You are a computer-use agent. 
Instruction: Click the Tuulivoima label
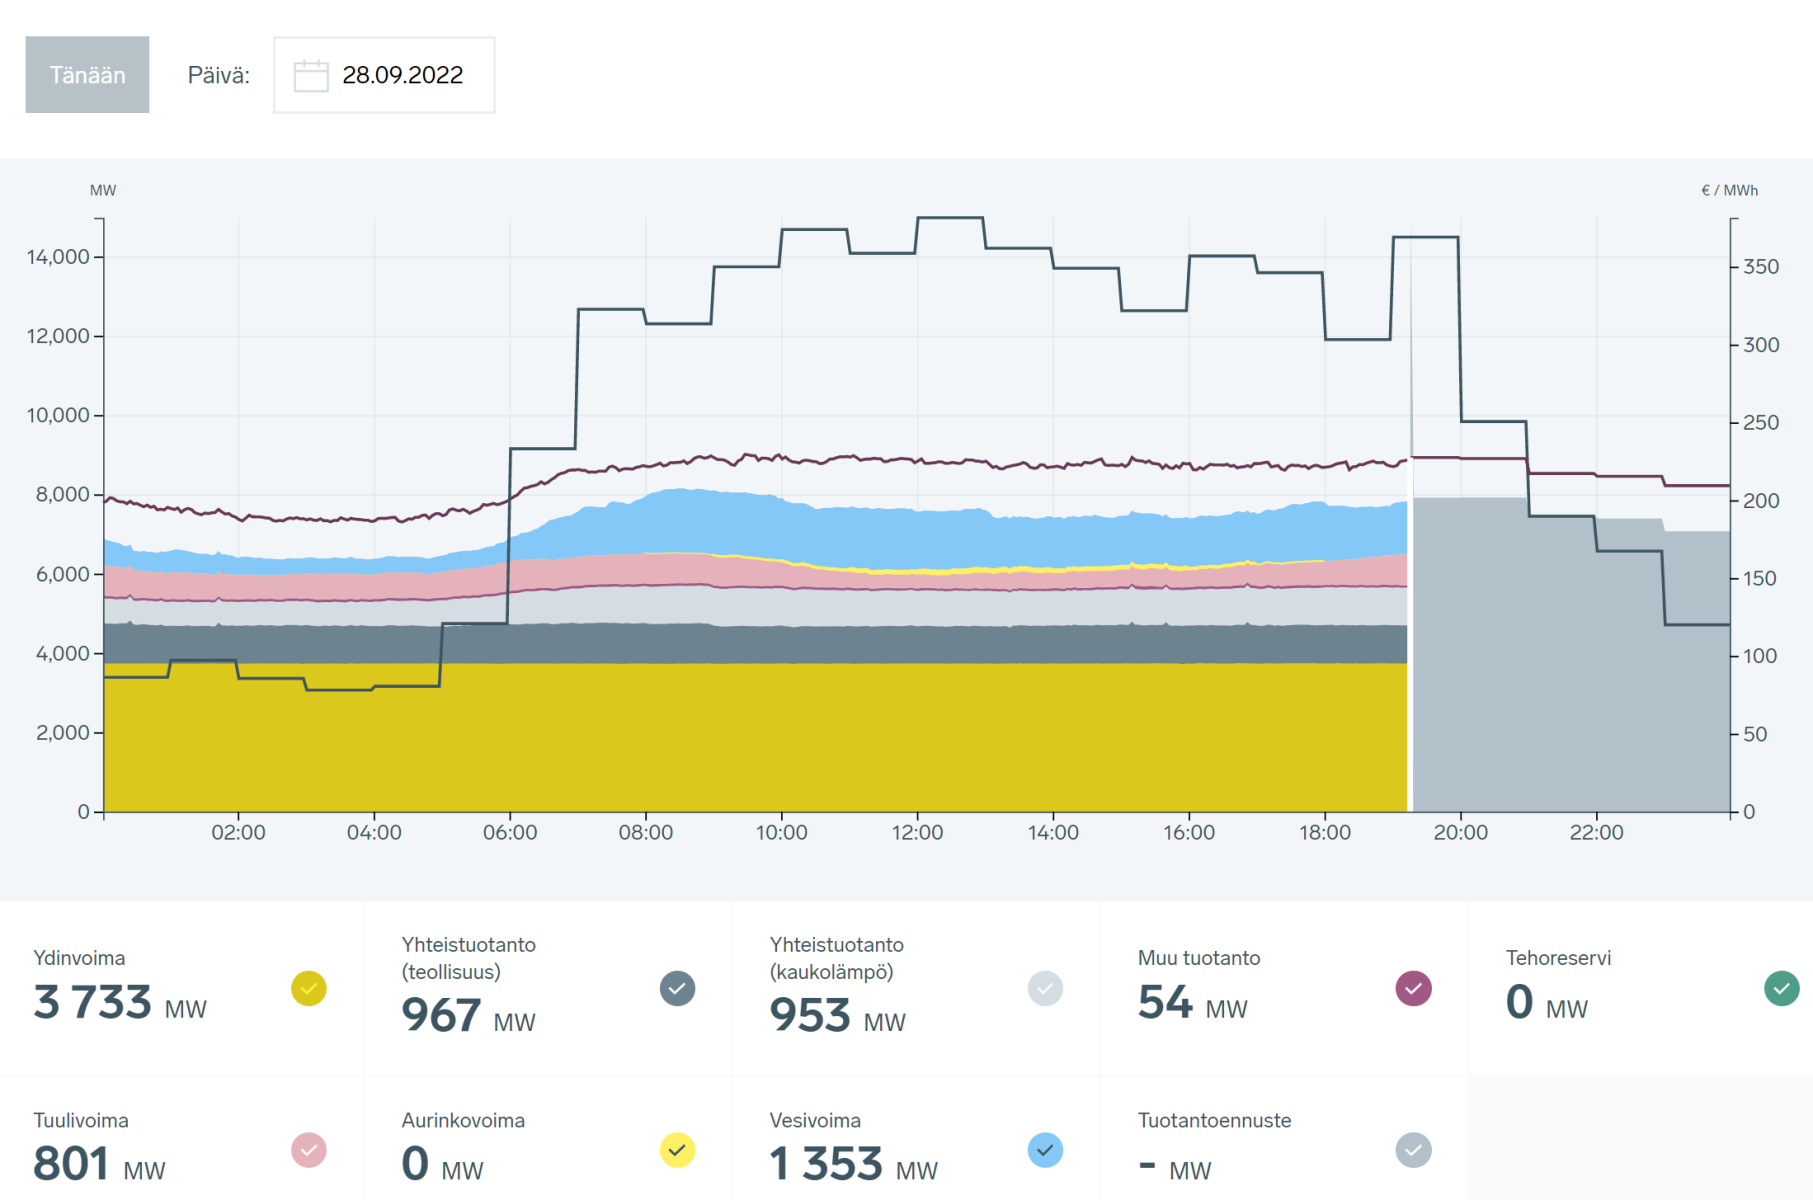[x=81, y=1120]
